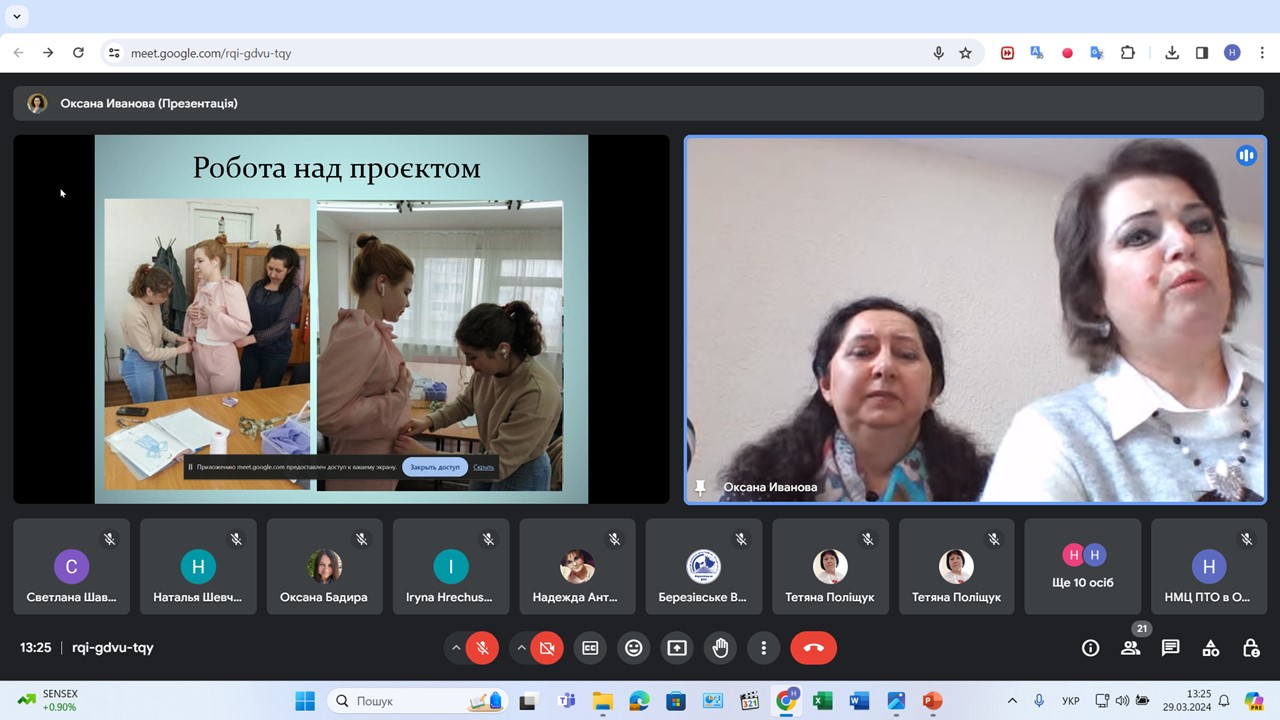The image size is (1280, 720).
Task: Open the emoji reactions button
Action: point(633,648)
